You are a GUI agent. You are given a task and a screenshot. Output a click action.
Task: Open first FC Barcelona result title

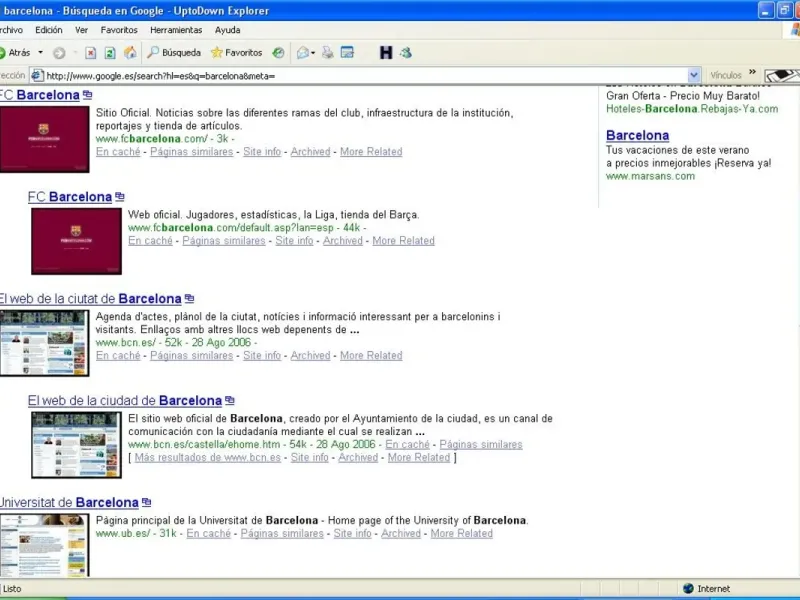pyautogui.click(x=40, y=95)
